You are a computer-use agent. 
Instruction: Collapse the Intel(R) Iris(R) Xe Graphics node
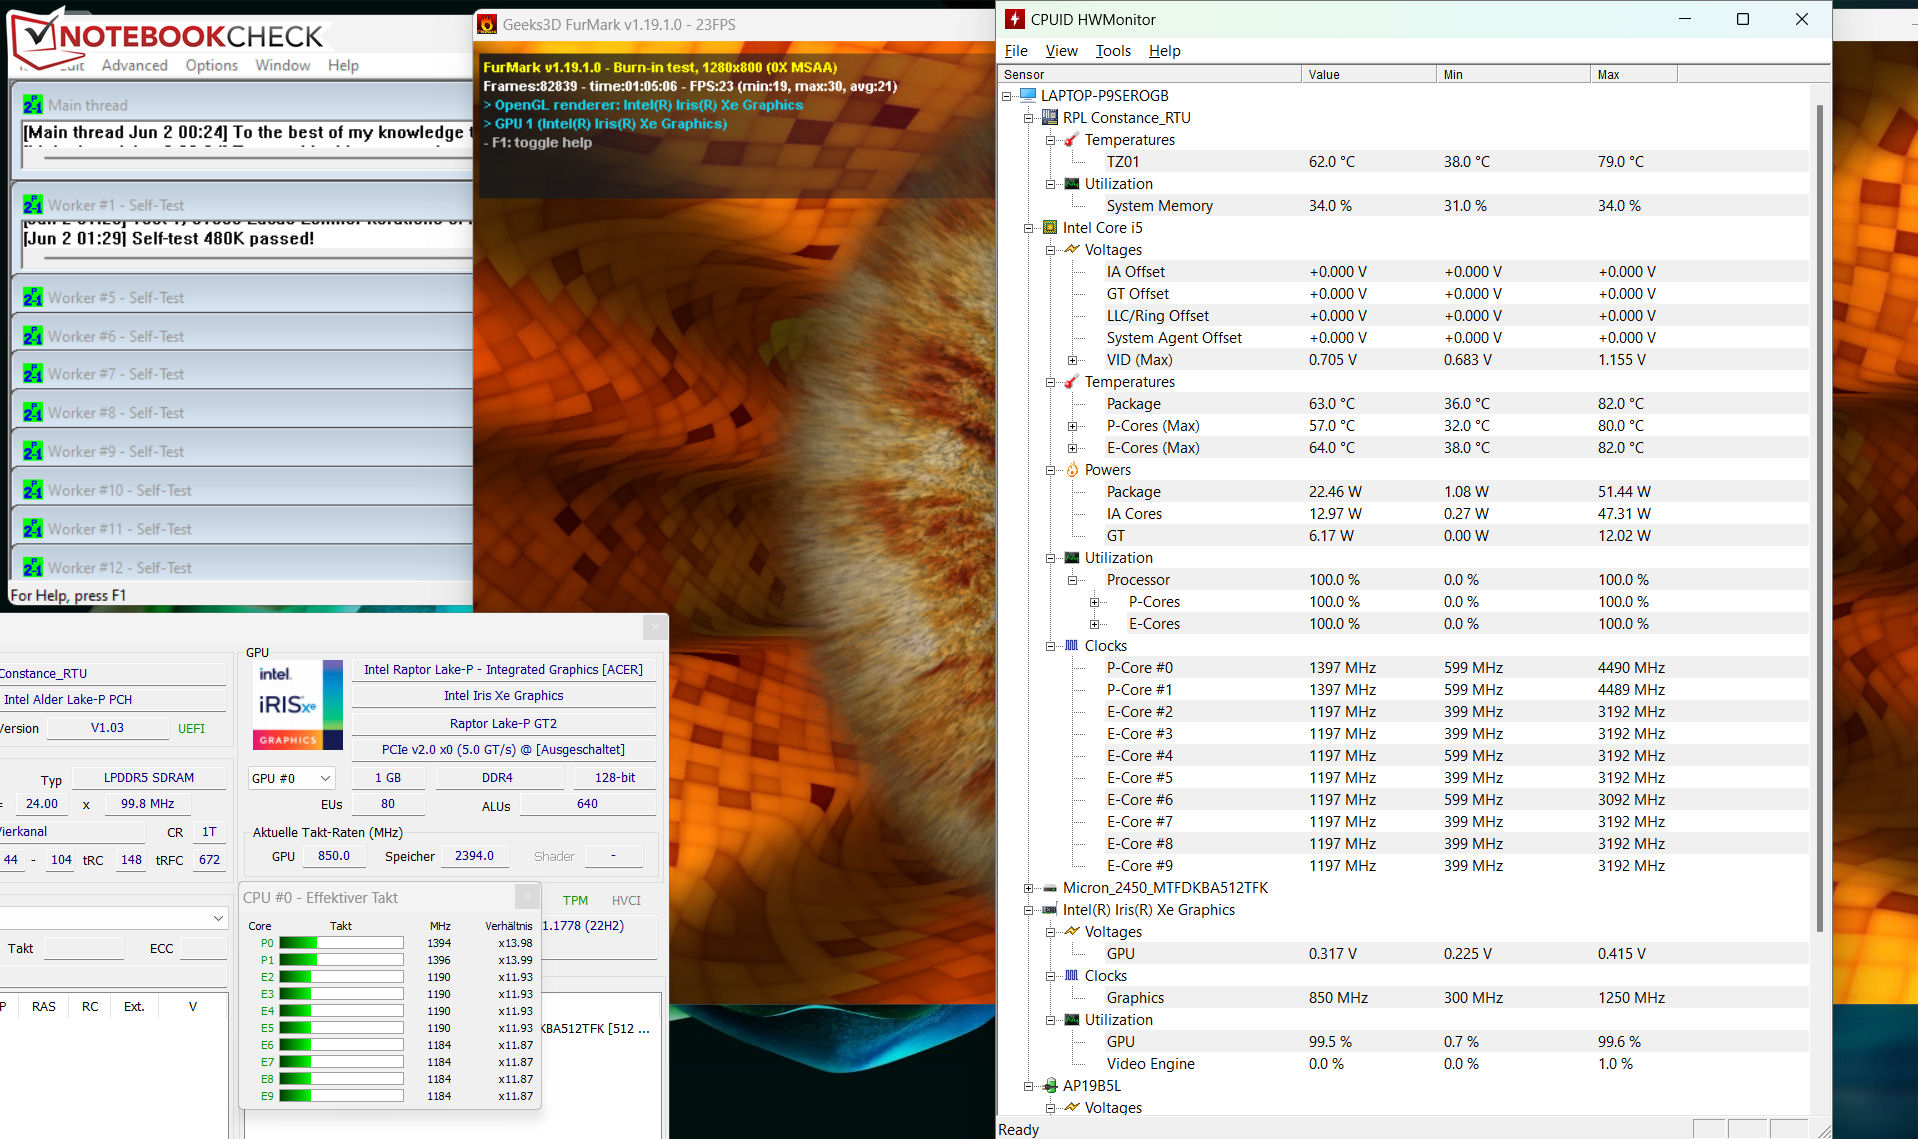1029,910
